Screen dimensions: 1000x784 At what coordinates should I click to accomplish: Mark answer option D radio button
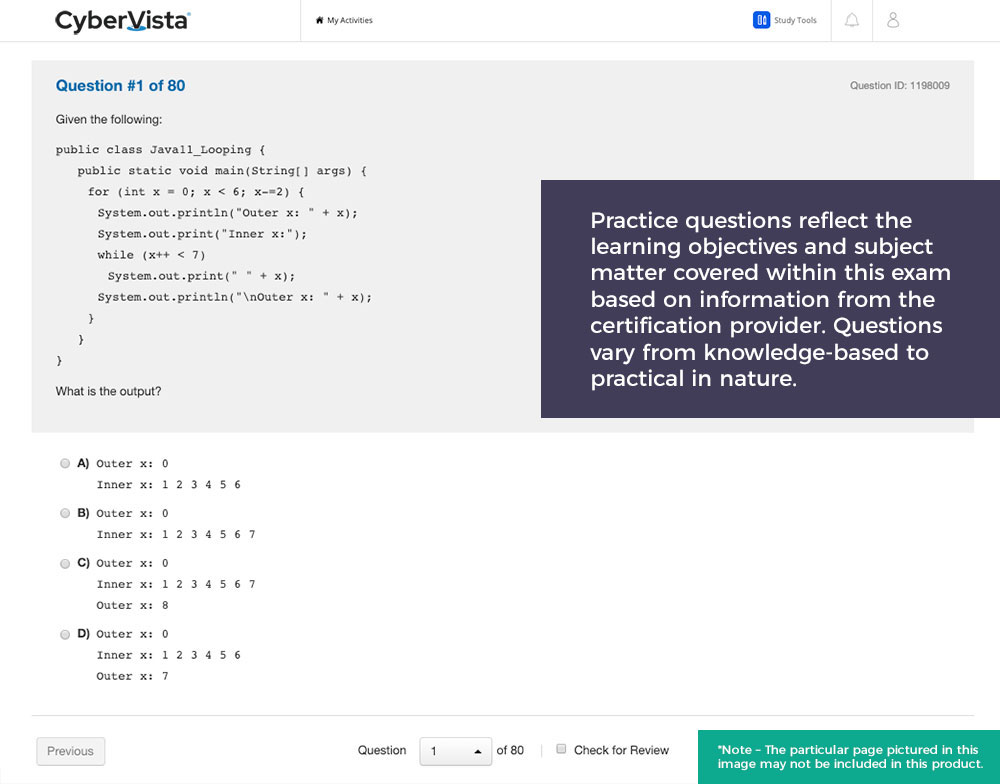65,634
